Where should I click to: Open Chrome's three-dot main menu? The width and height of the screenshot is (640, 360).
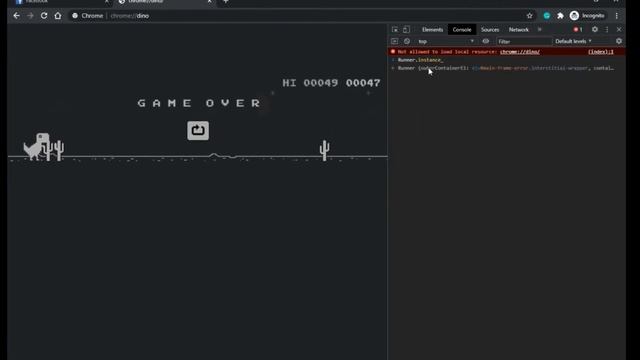tap(617, 16)
